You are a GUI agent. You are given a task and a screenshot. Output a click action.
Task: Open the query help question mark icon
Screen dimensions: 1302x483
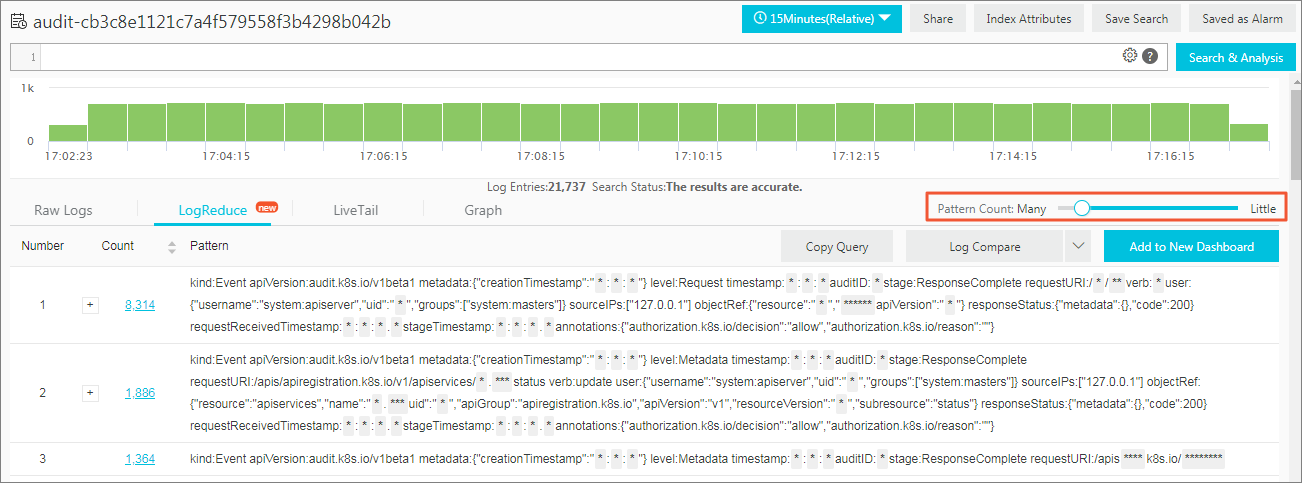point(1150,57)
